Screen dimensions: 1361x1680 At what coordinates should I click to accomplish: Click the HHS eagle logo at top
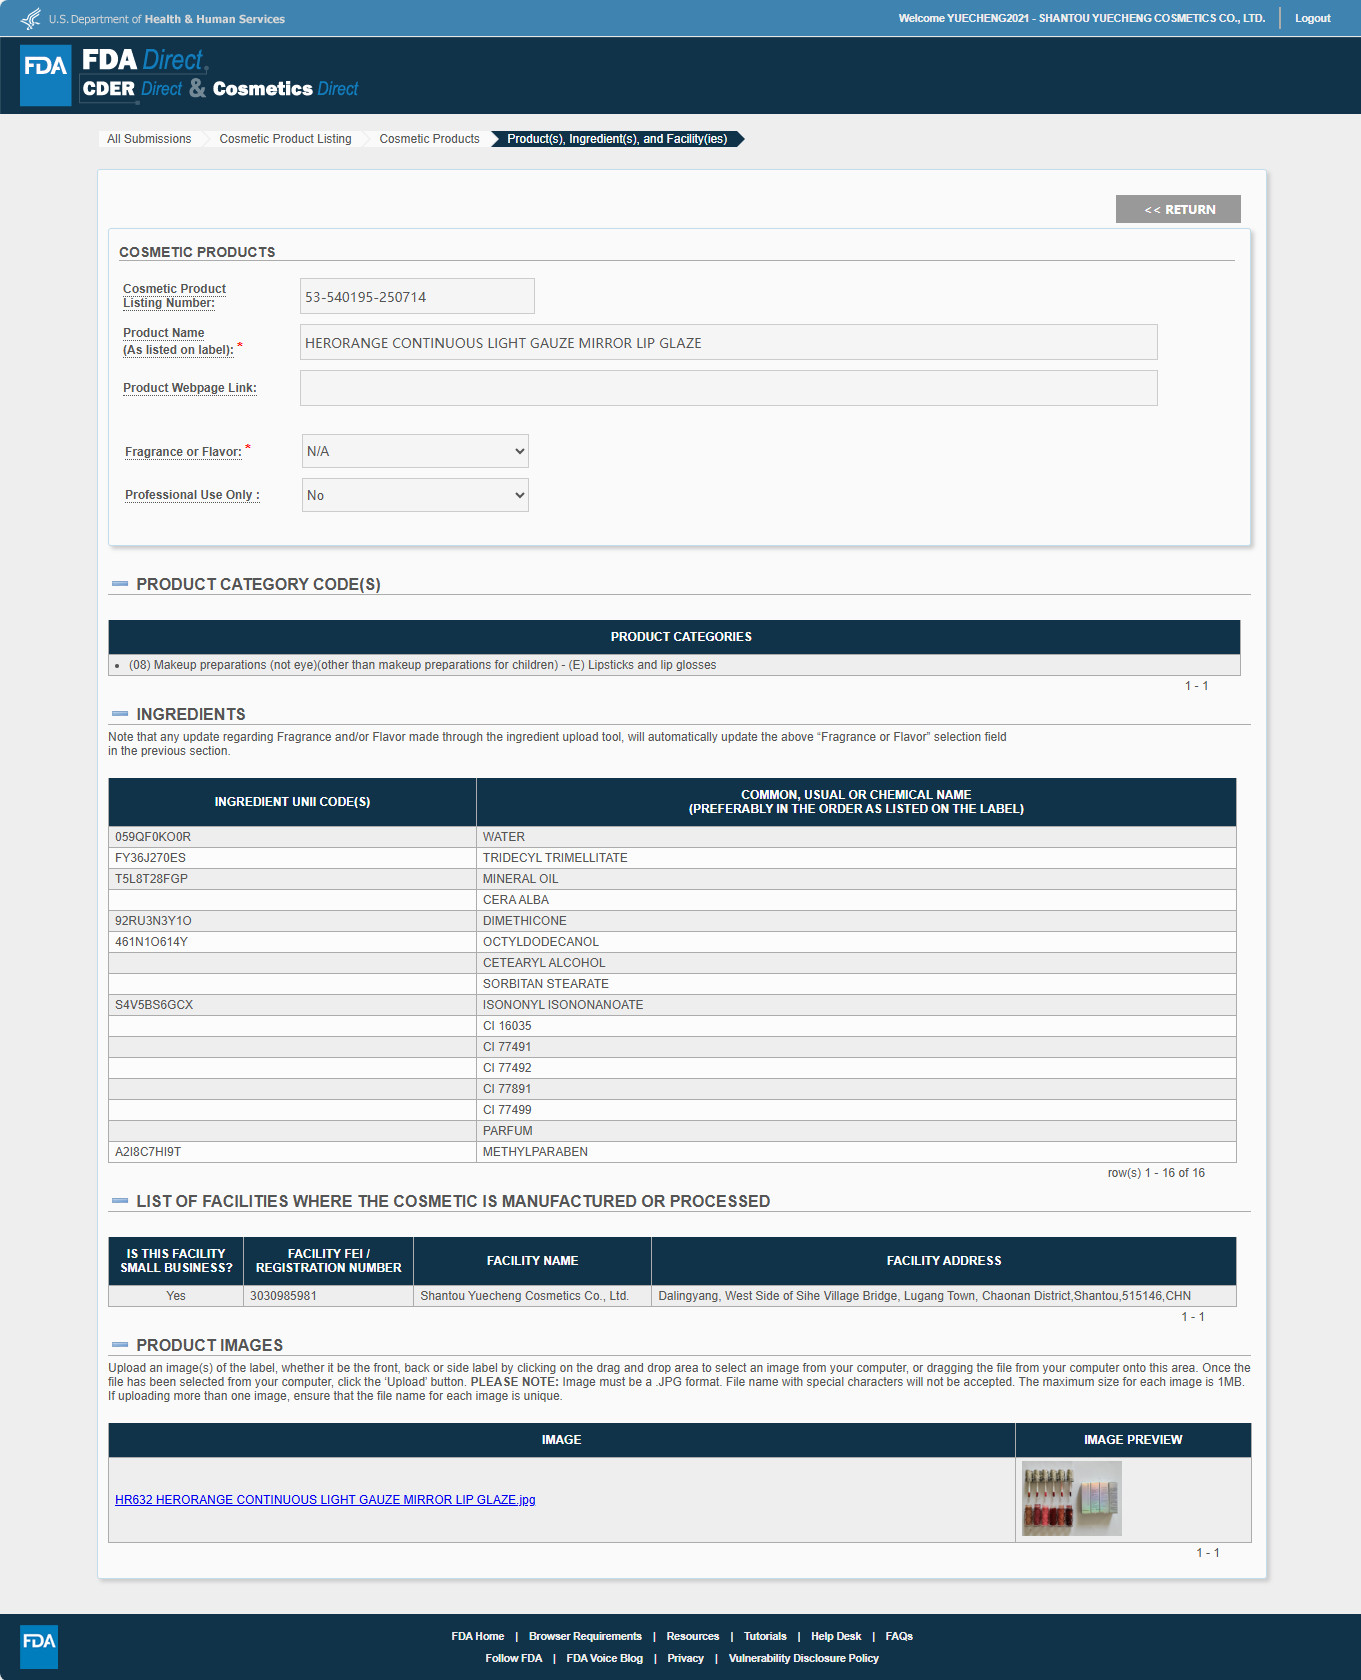[x=31, y=19]
